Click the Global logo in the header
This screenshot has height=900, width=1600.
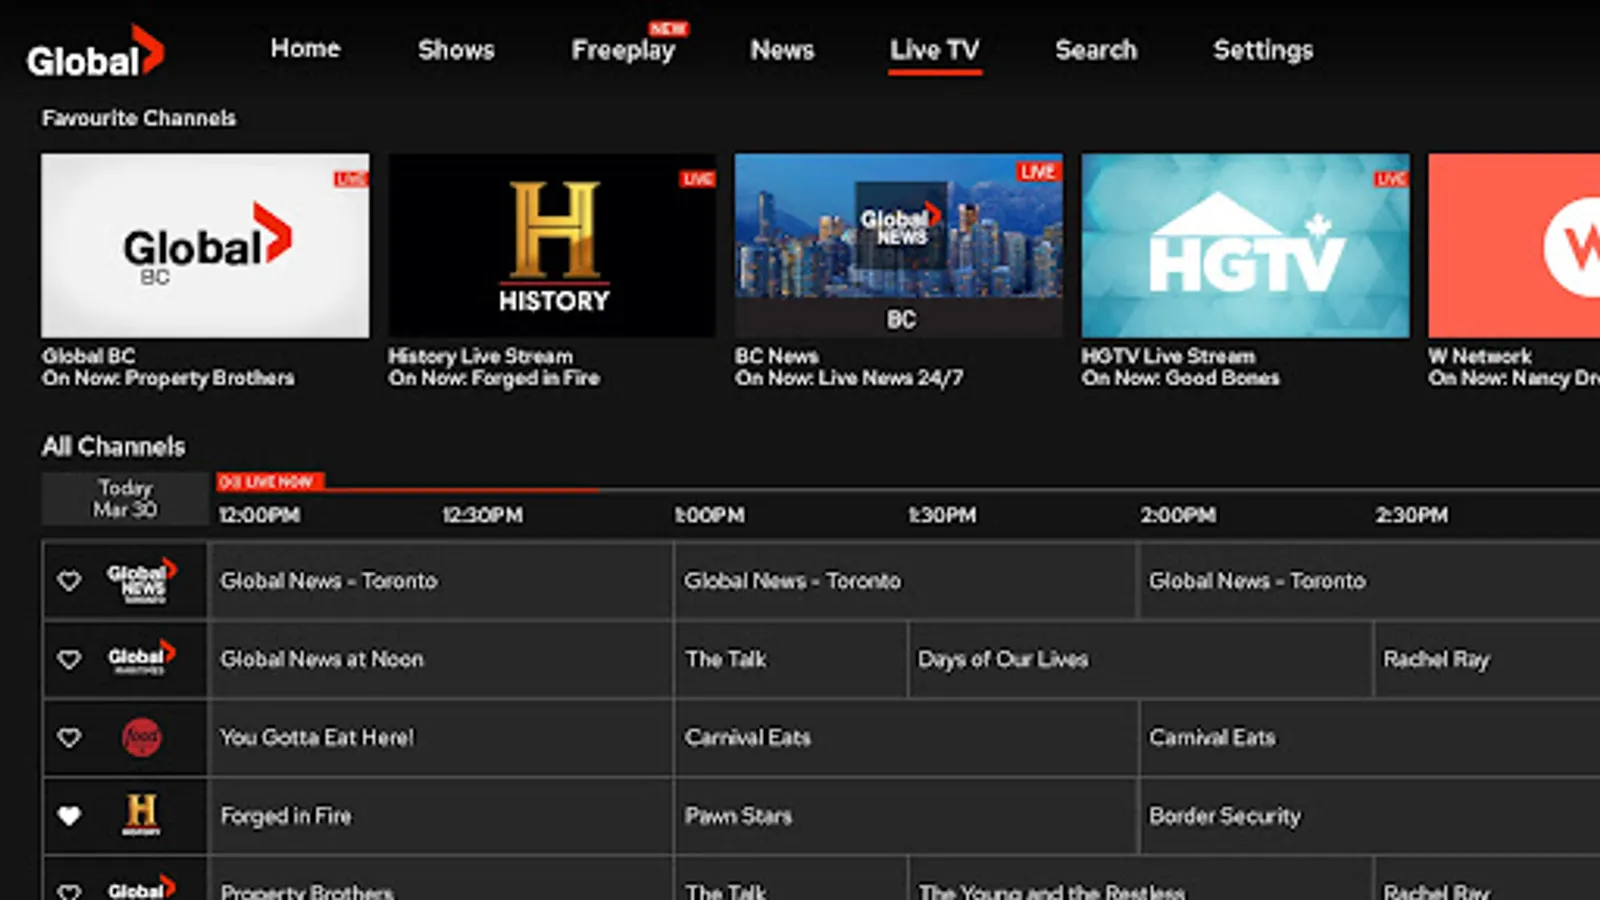tap(96, 52)
